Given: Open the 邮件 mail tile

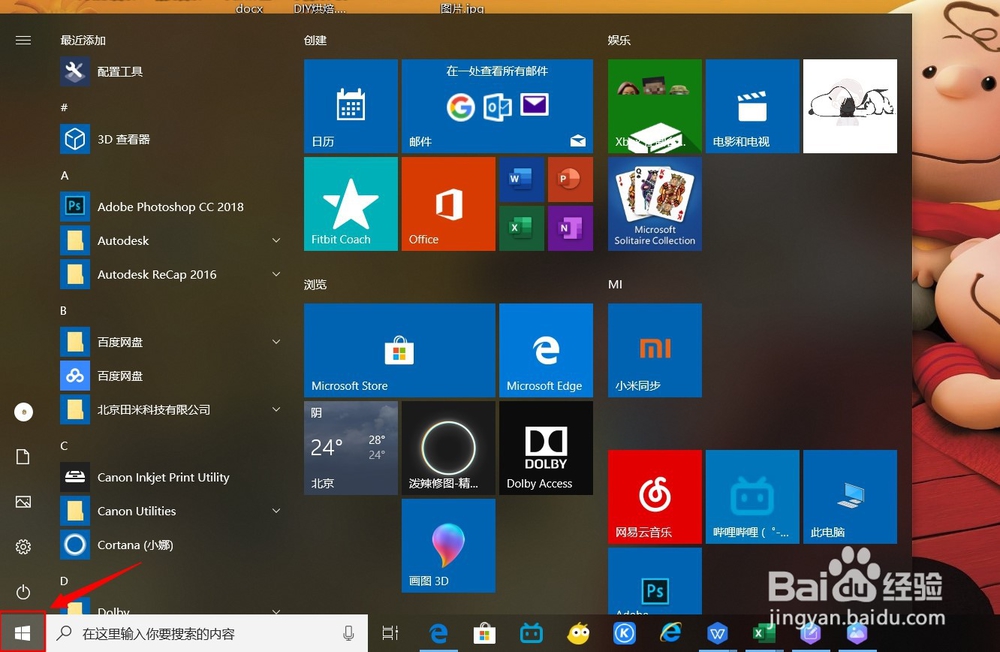Looking at the screenshot, I should pyautogui.click(x=497, y=106).
